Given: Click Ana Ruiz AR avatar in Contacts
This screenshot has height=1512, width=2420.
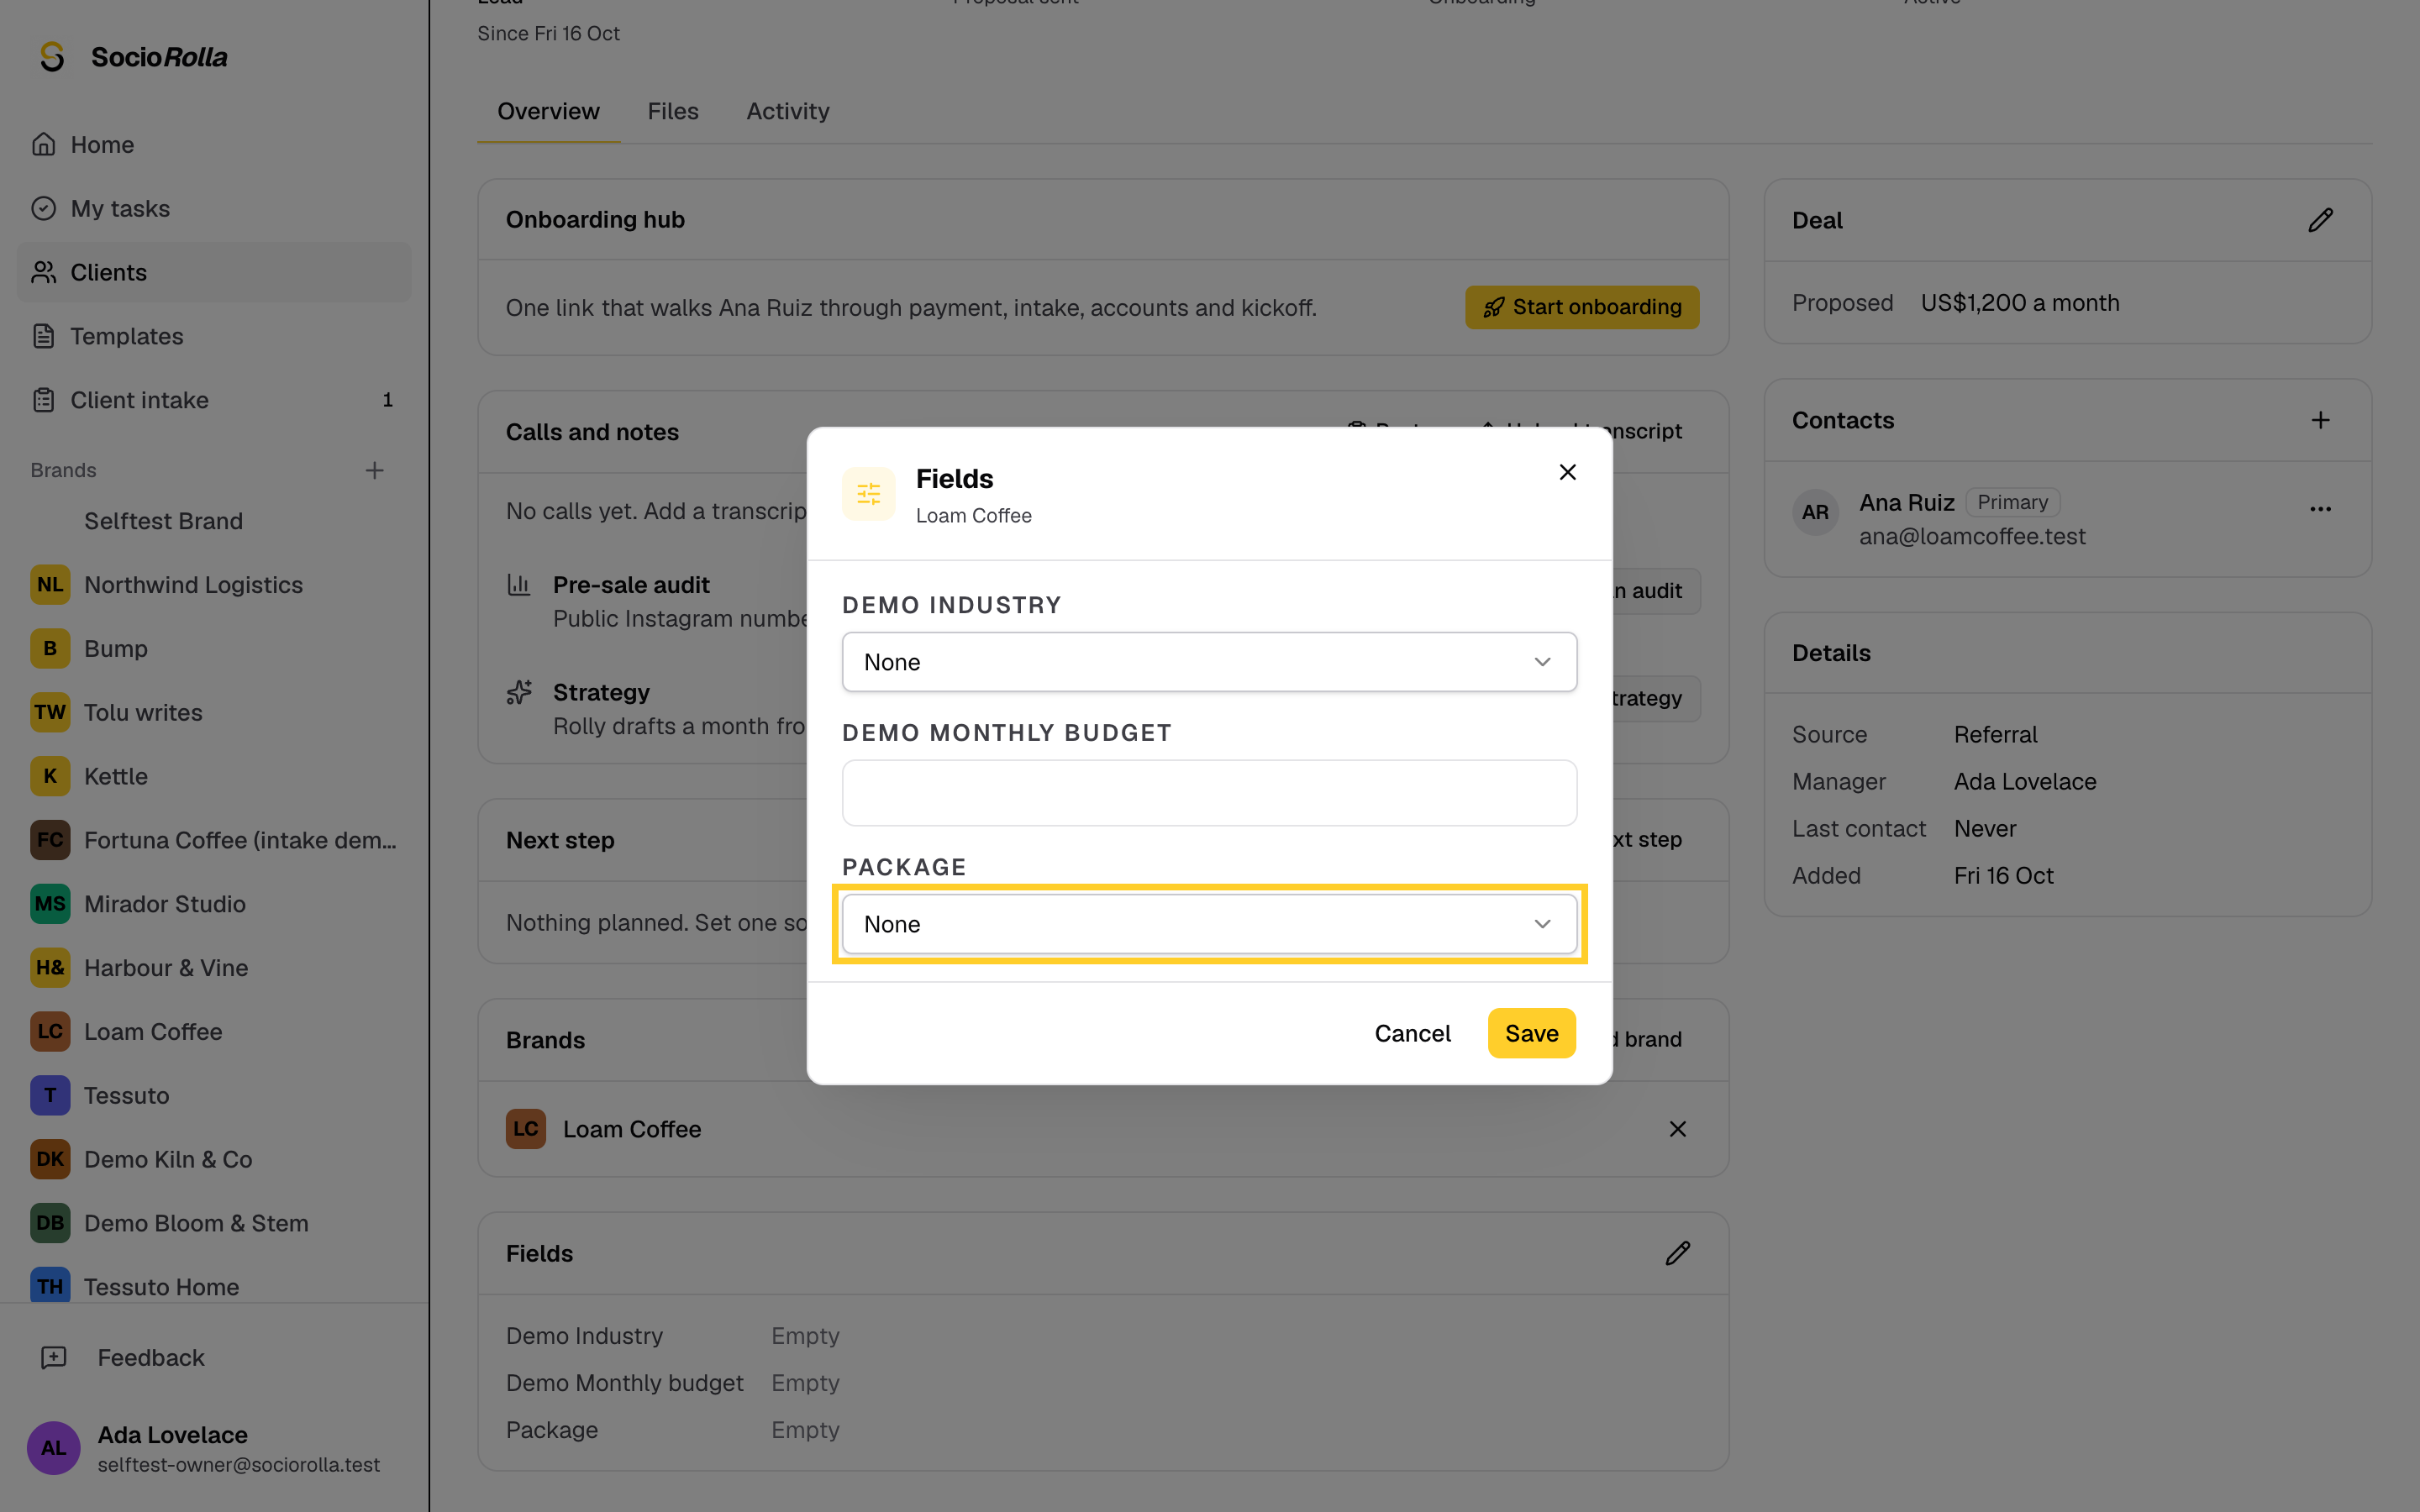Looking at the screenshot, I should pos(1815,513).
